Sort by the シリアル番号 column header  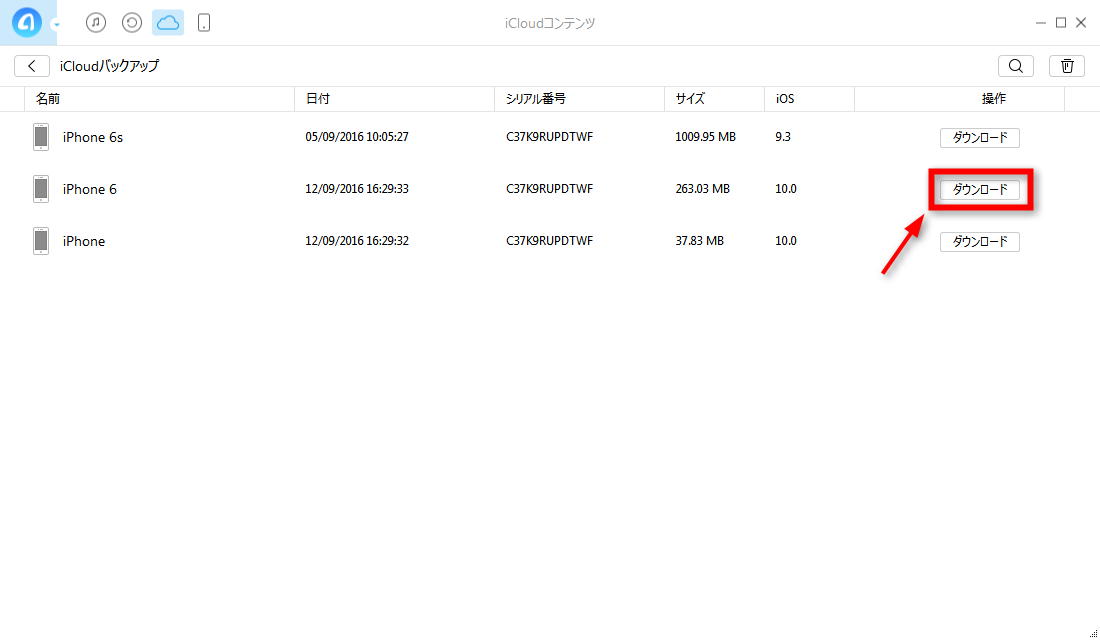pos(579,99)
